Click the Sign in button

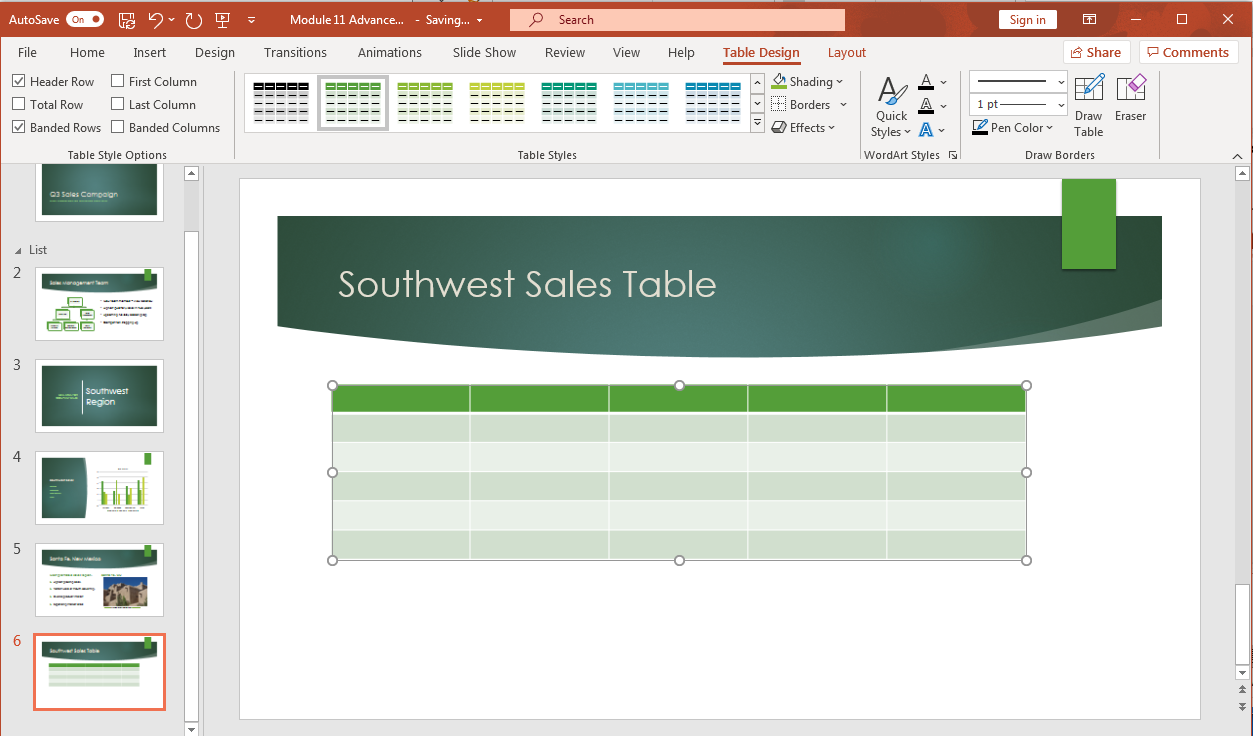(x=1027, y=19)
